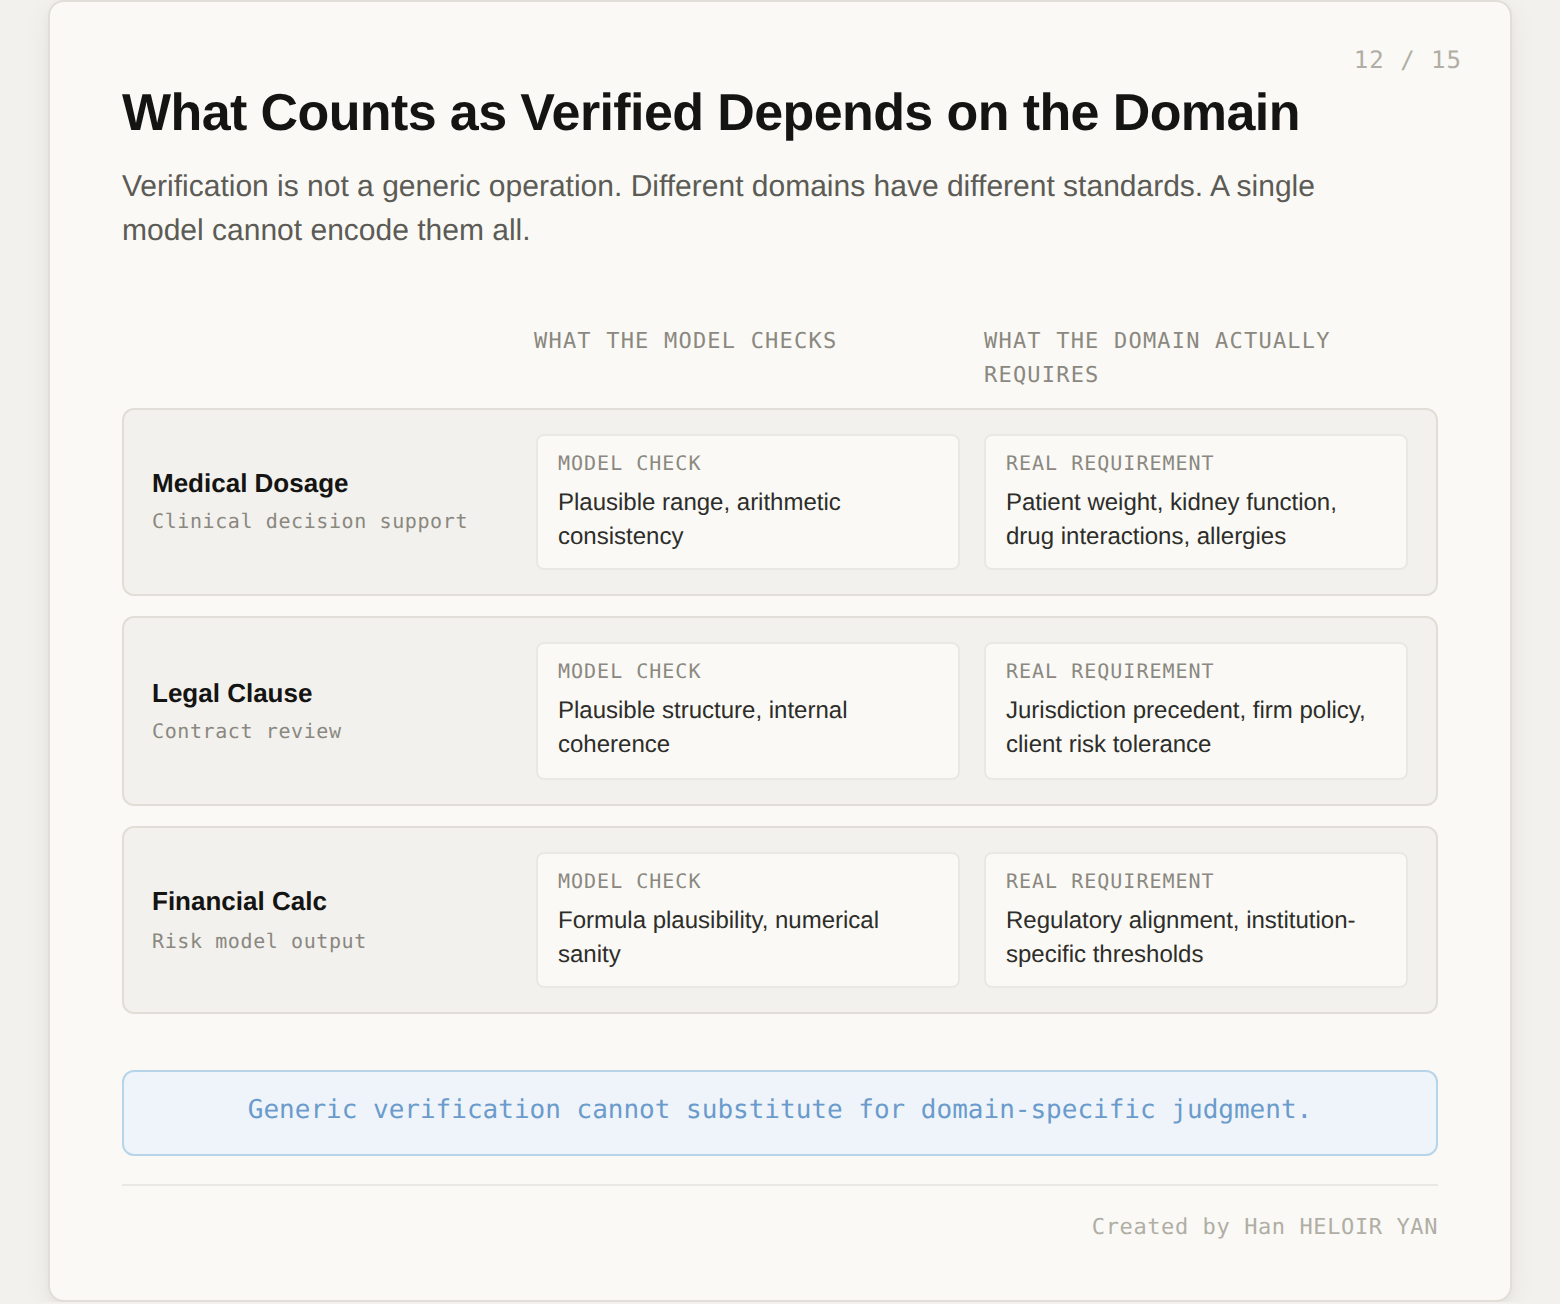
Task: Click the Medical Dosage row heading
Action: click(250, 483)
